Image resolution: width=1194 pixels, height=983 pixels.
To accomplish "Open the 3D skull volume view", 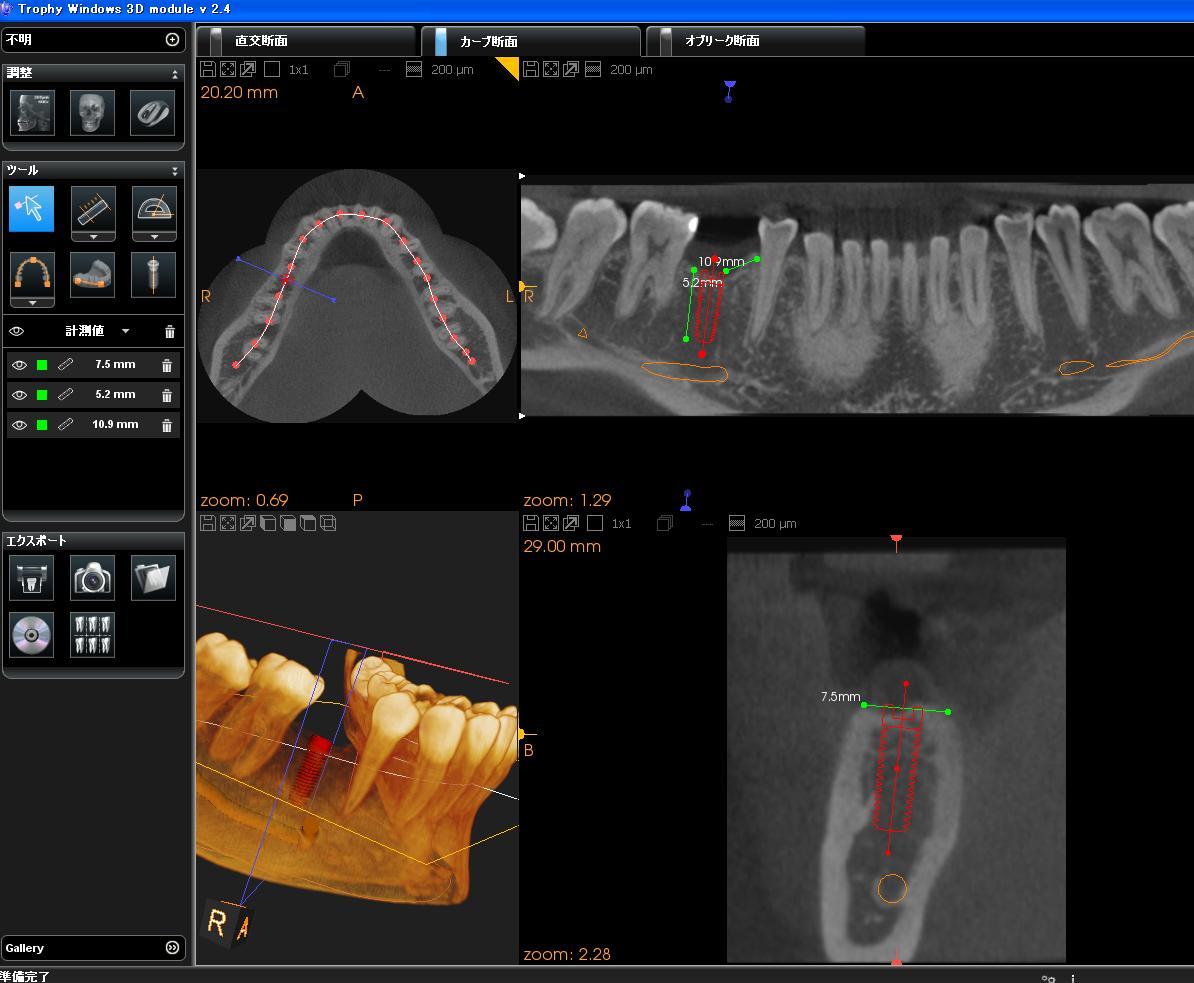I will 92,113.
